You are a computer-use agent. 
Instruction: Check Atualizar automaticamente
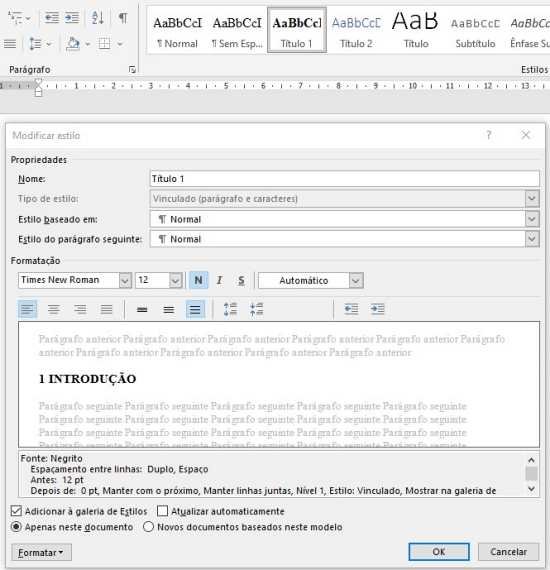tap(162, 511)
